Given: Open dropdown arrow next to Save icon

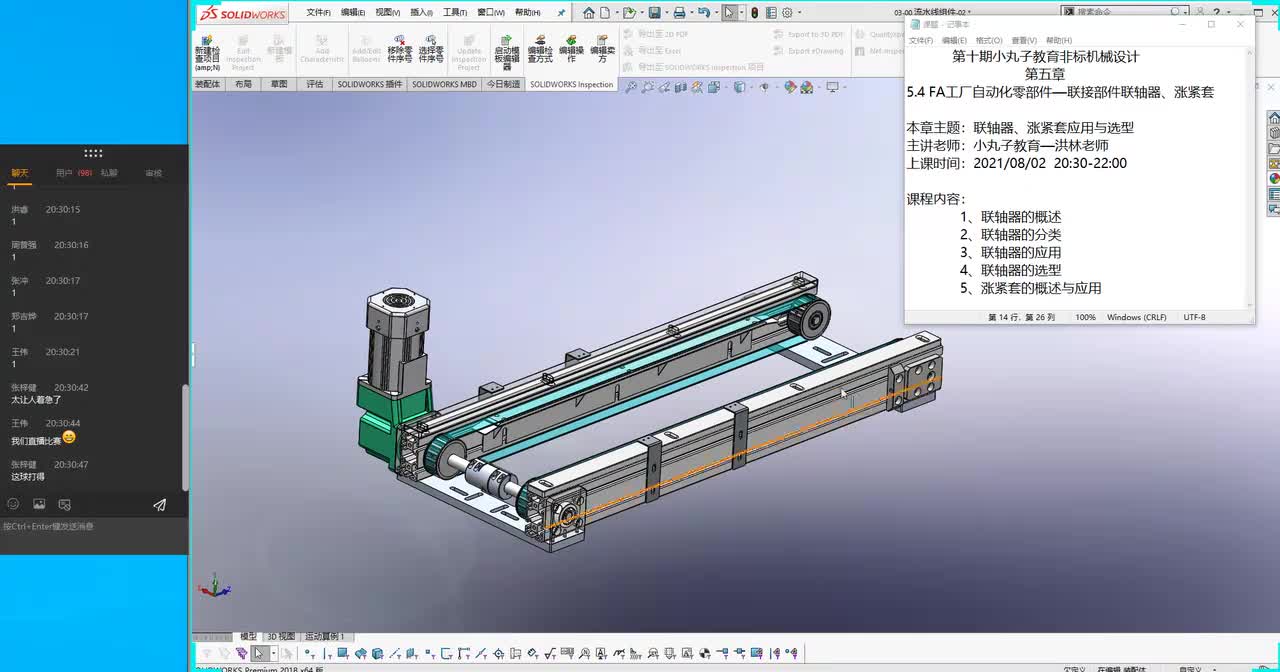Looking at the screenshot, I should coord(667,12).
